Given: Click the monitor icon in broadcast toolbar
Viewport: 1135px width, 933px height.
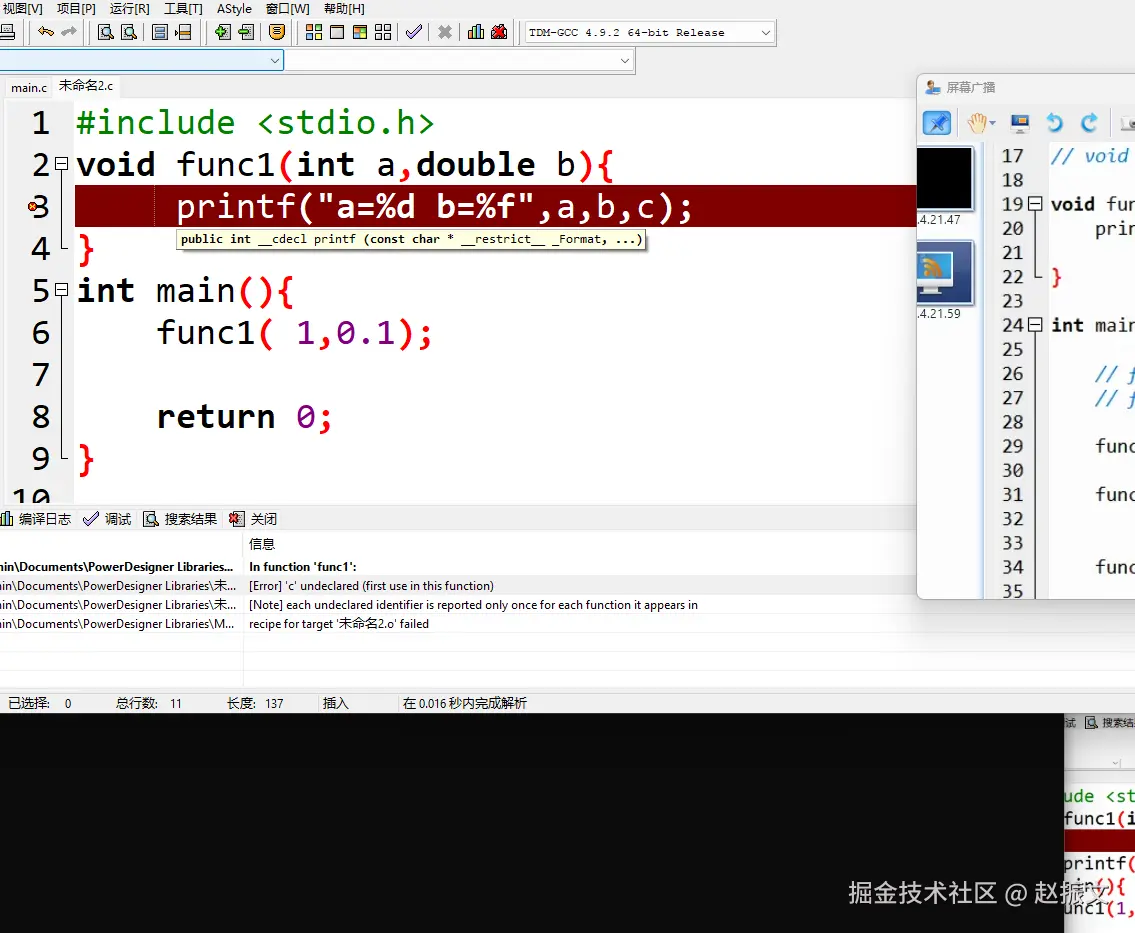Looking at the screenshot, I should coord(1020,123).
